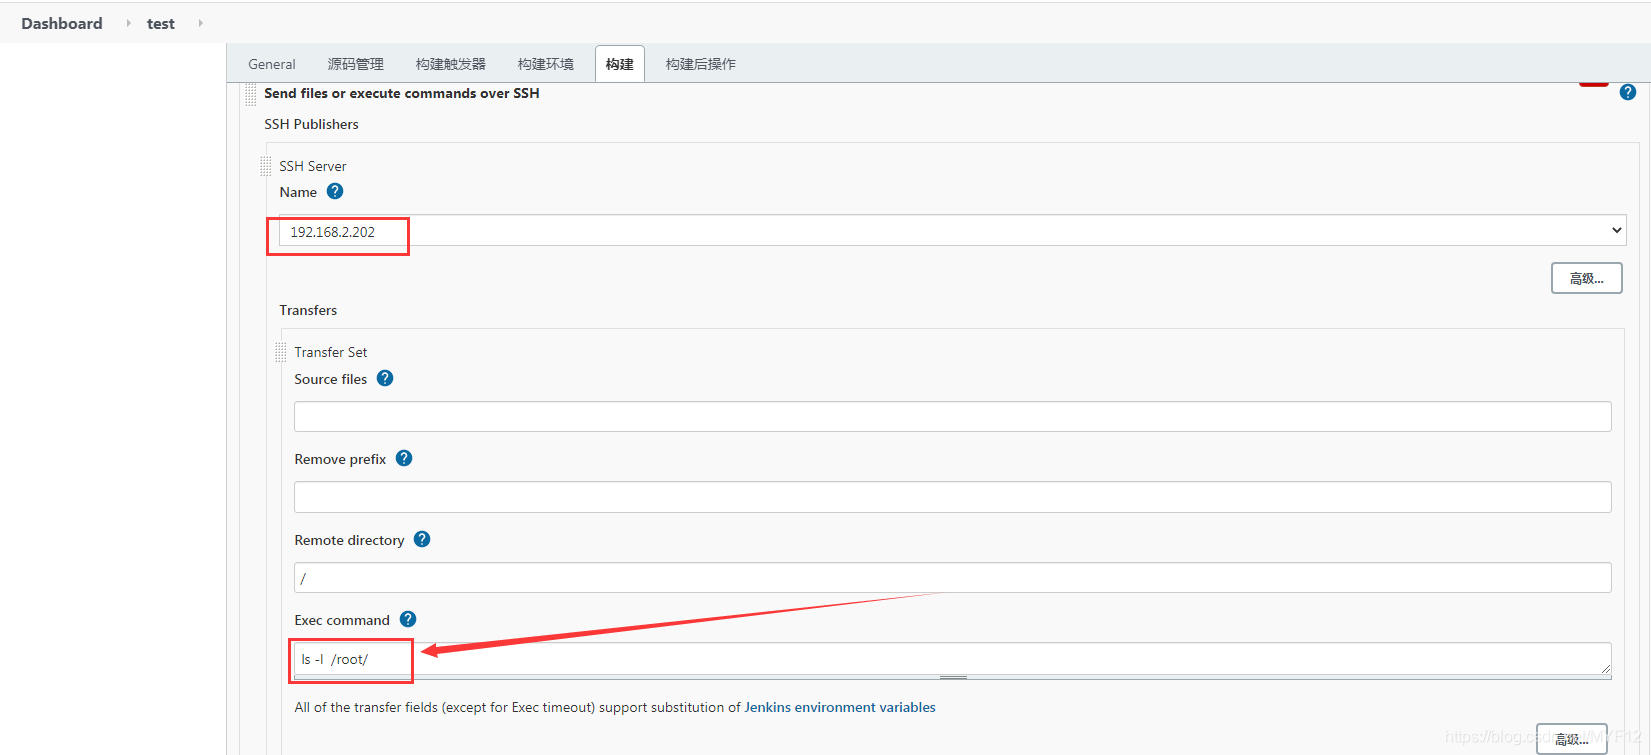The width and height of the screenshot is (1651, 755).
Task: Switch to the 构建触发器 tab
Action: tap(450, 64)
